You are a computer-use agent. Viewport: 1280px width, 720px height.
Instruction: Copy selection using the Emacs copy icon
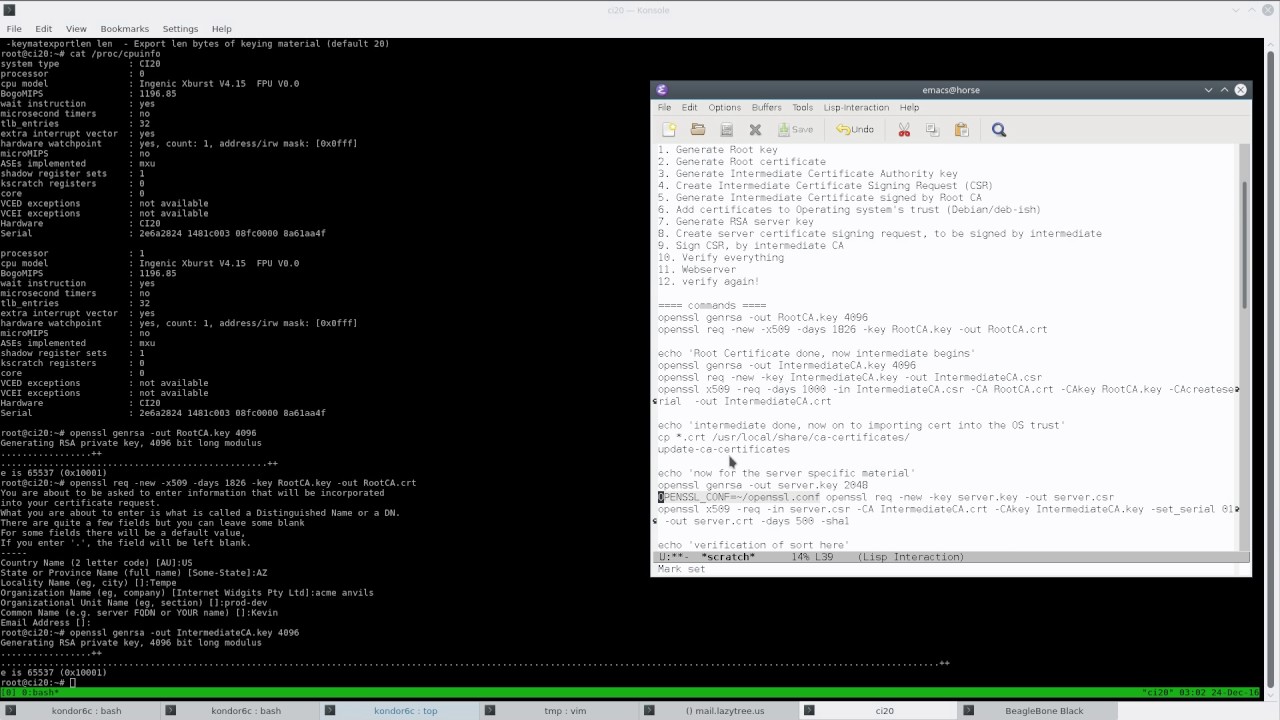point(932,130)
